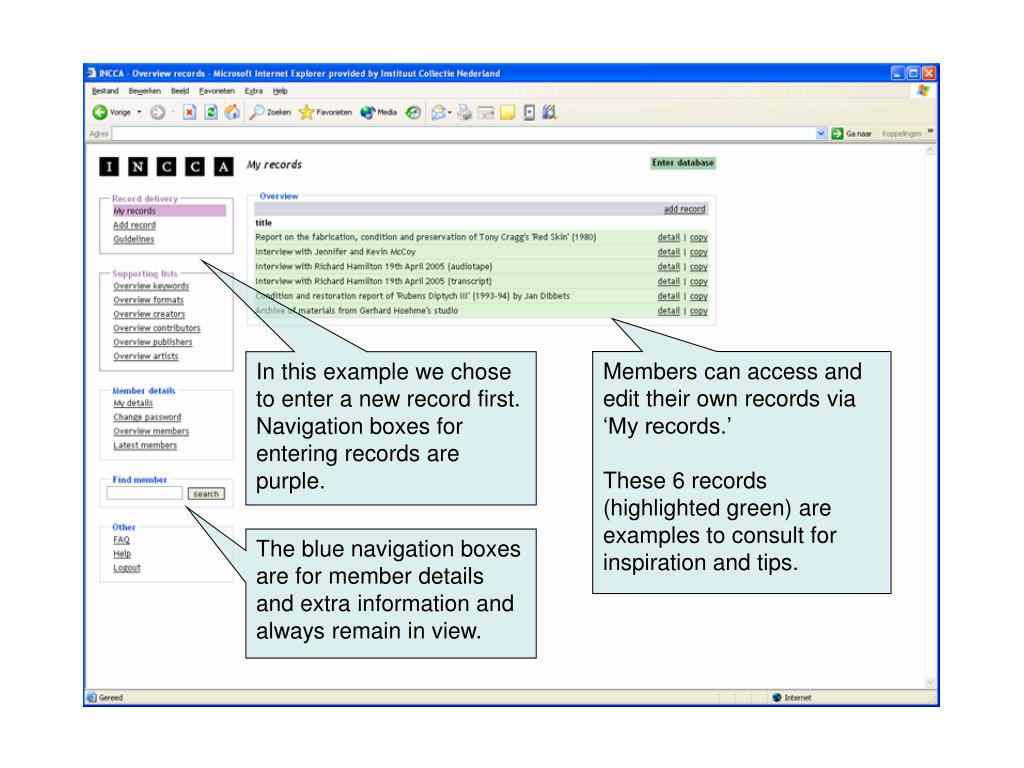Open Overview members link
Image resolution: width=1024 pixels, height=768 pixels.
tap(151, 431)
